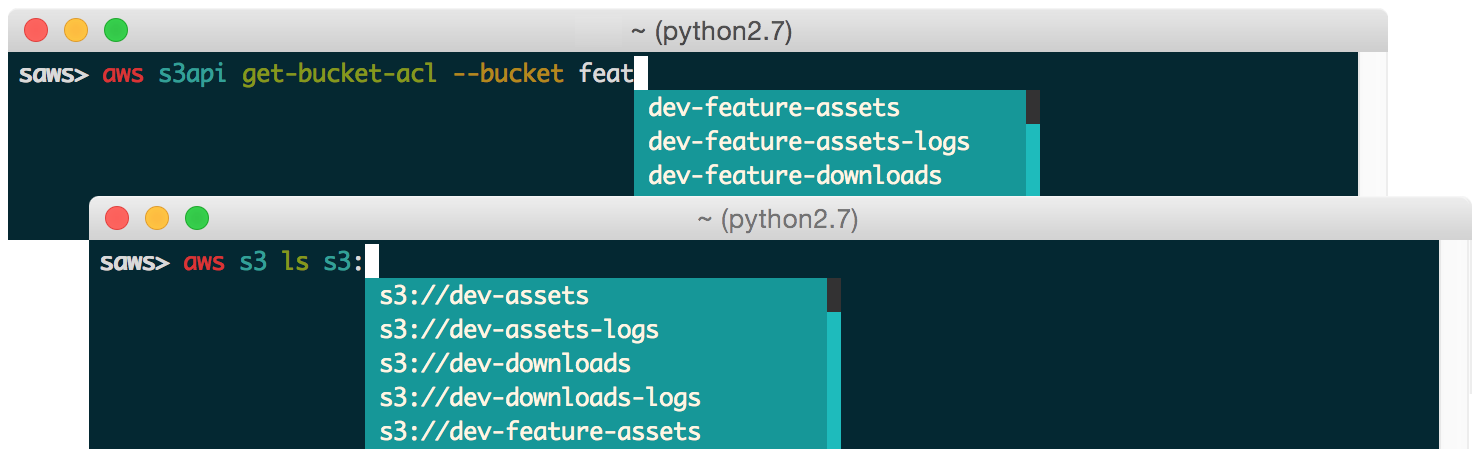Close the back terminal window with red button

tap(36, 30)
